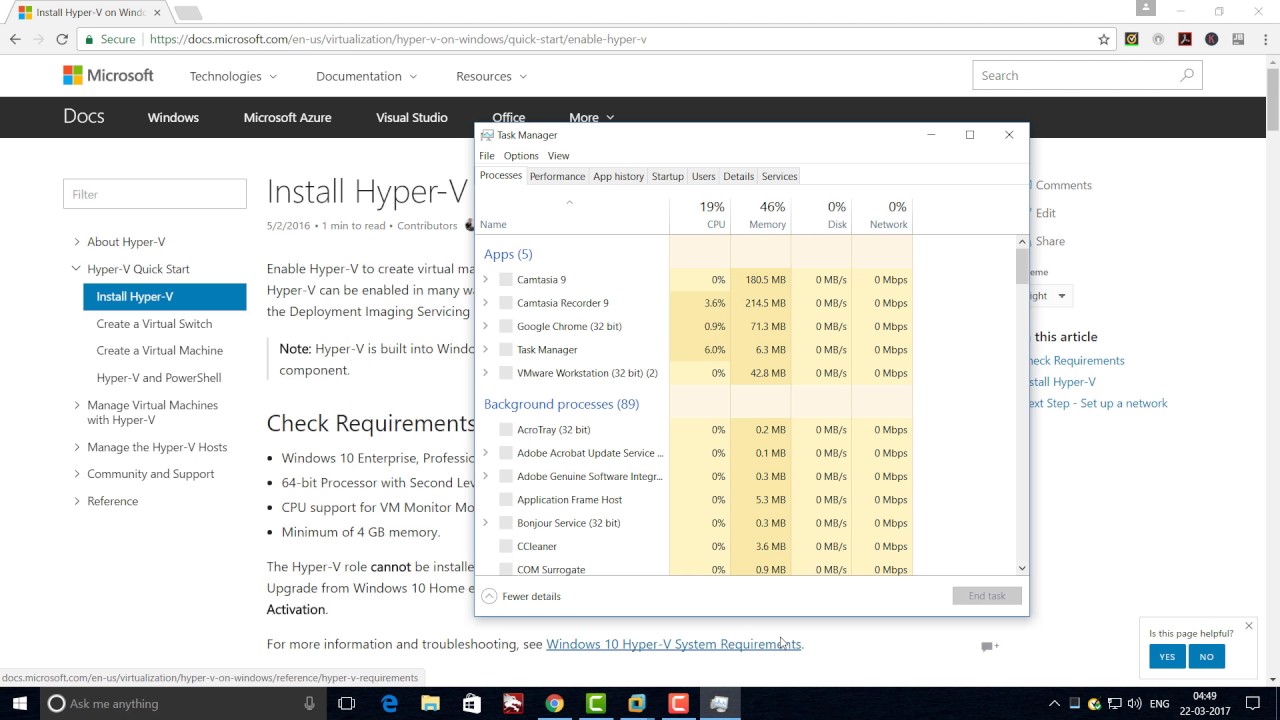This screenshot has height=720, width=1280.
Task: Click the Task Manager vertical scrollbar thumb
Action: pyautogui.click(x=1022, y=266)
